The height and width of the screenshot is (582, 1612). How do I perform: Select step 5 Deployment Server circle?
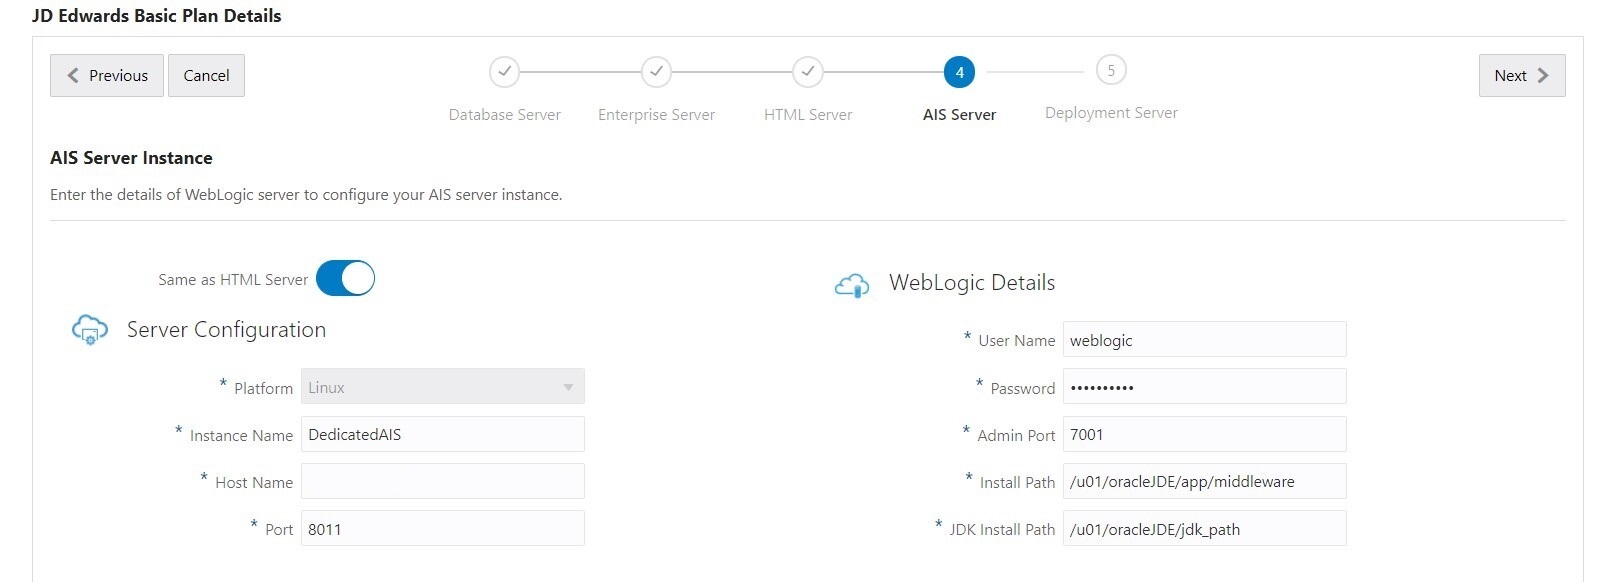[x=1111, y=70]
